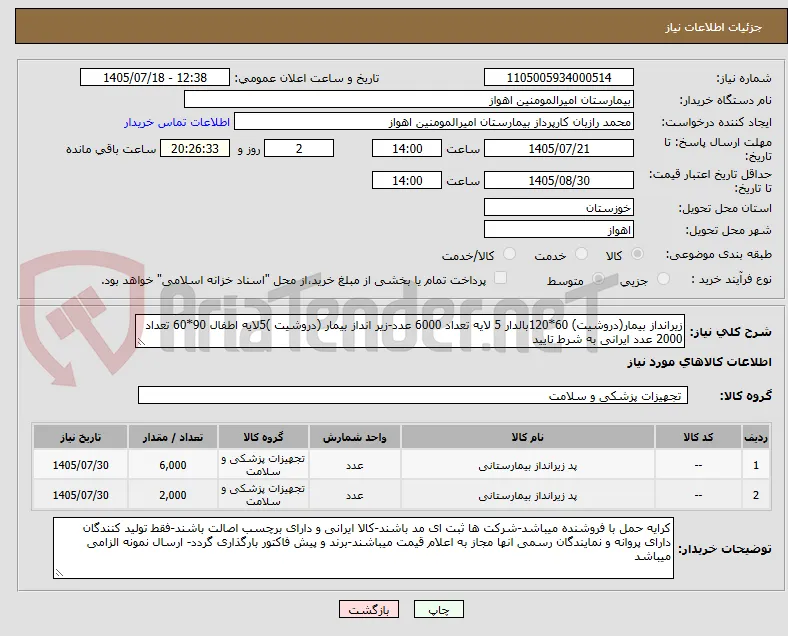Click the نام کالا column header

(x=528, y=437)
